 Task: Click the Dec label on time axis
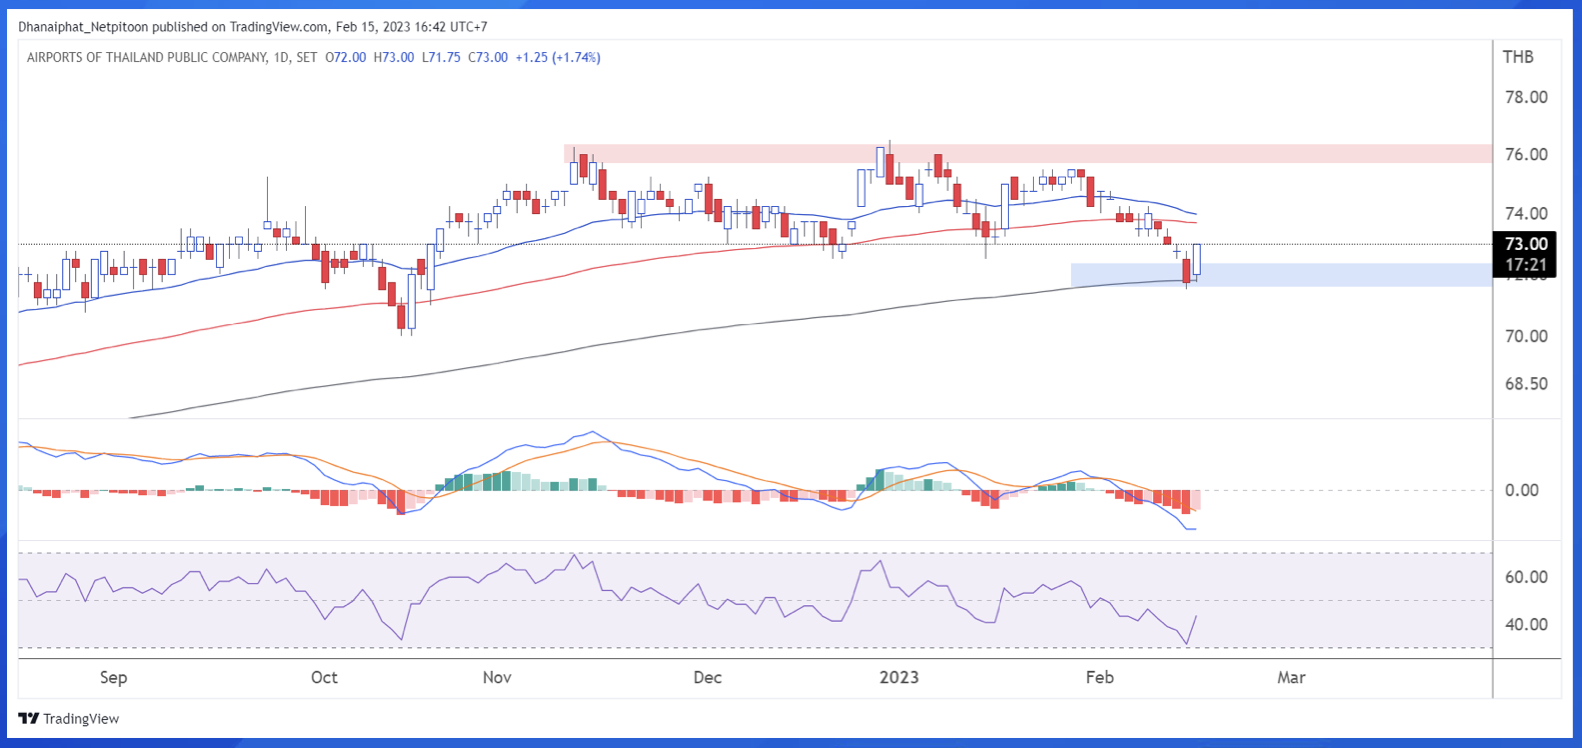(x=707, y=677)
